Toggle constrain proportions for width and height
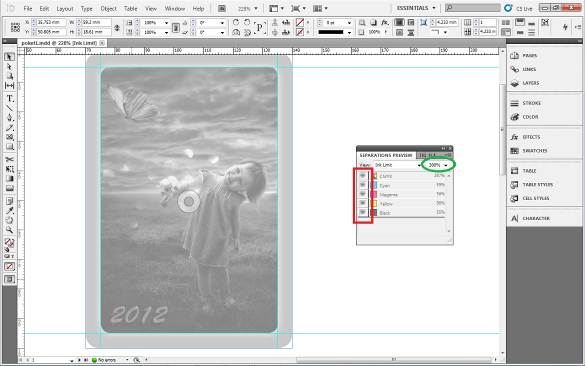Viewport: 585px width, 366px height. (x=117, y=28)
